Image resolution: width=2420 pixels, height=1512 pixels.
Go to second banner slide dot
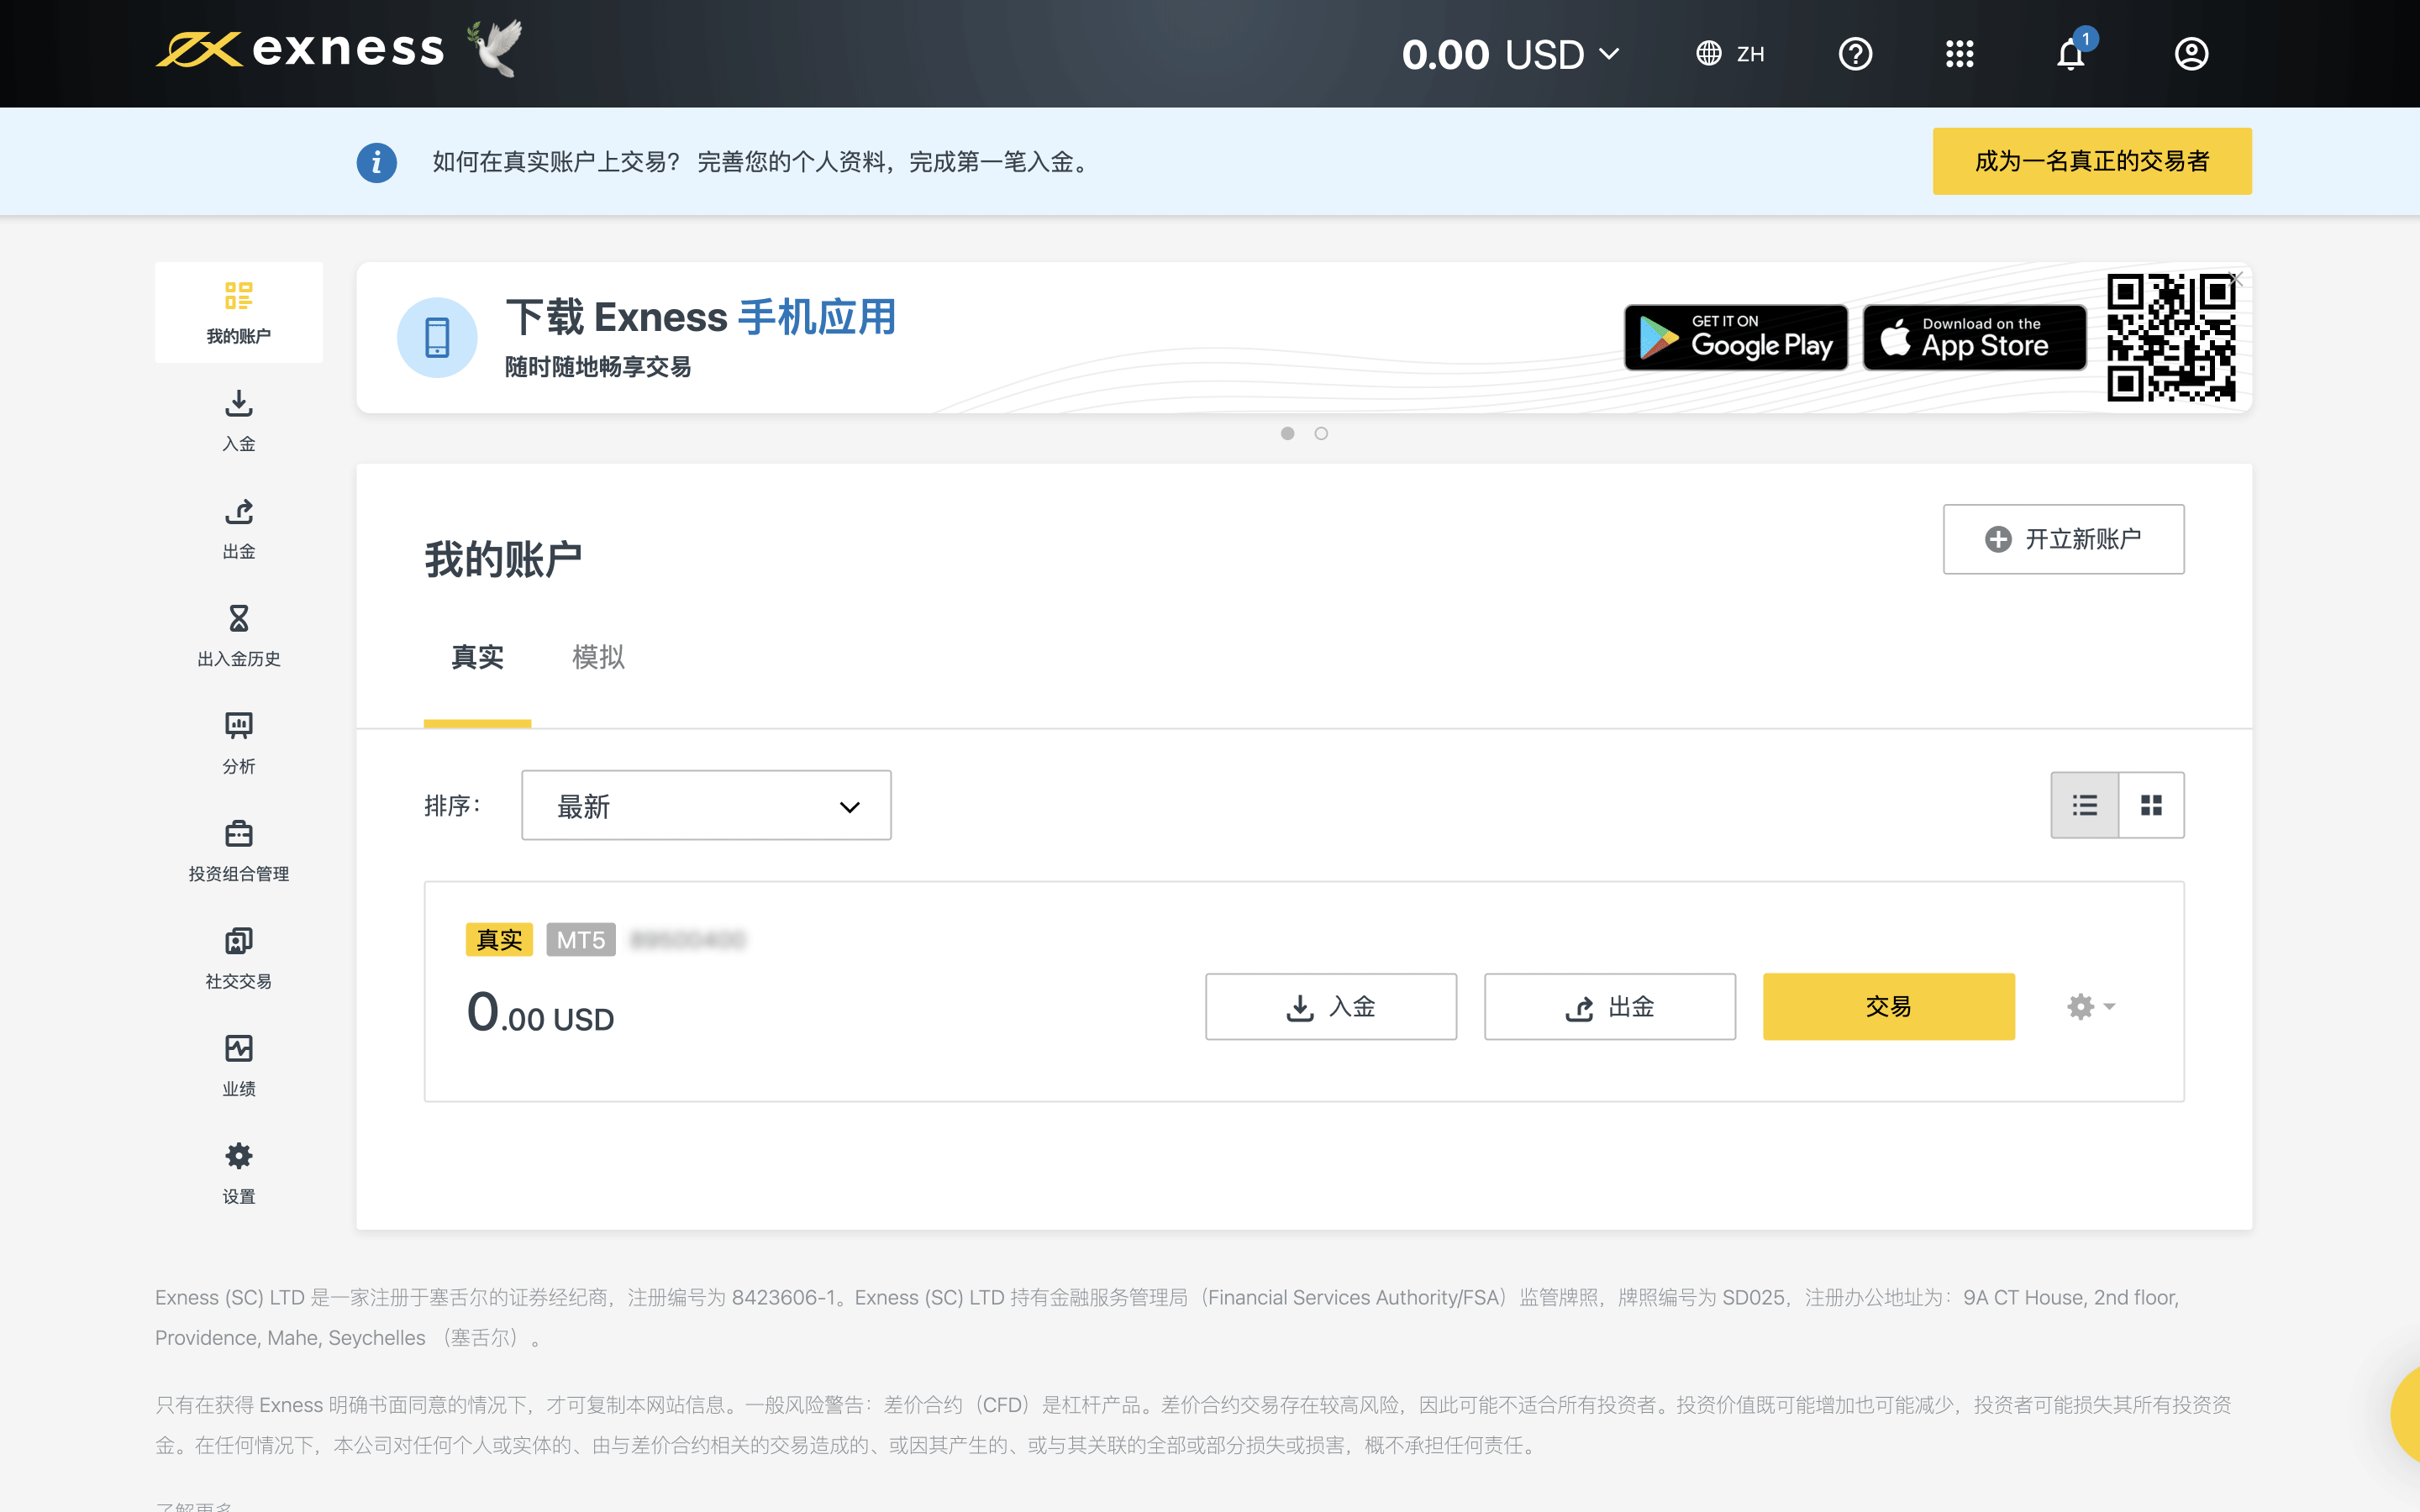tap(1321, 433)
